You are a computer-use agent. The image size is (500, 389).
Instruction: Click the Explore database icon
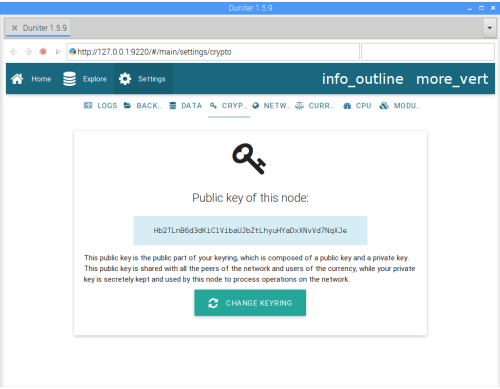(69, 79)
